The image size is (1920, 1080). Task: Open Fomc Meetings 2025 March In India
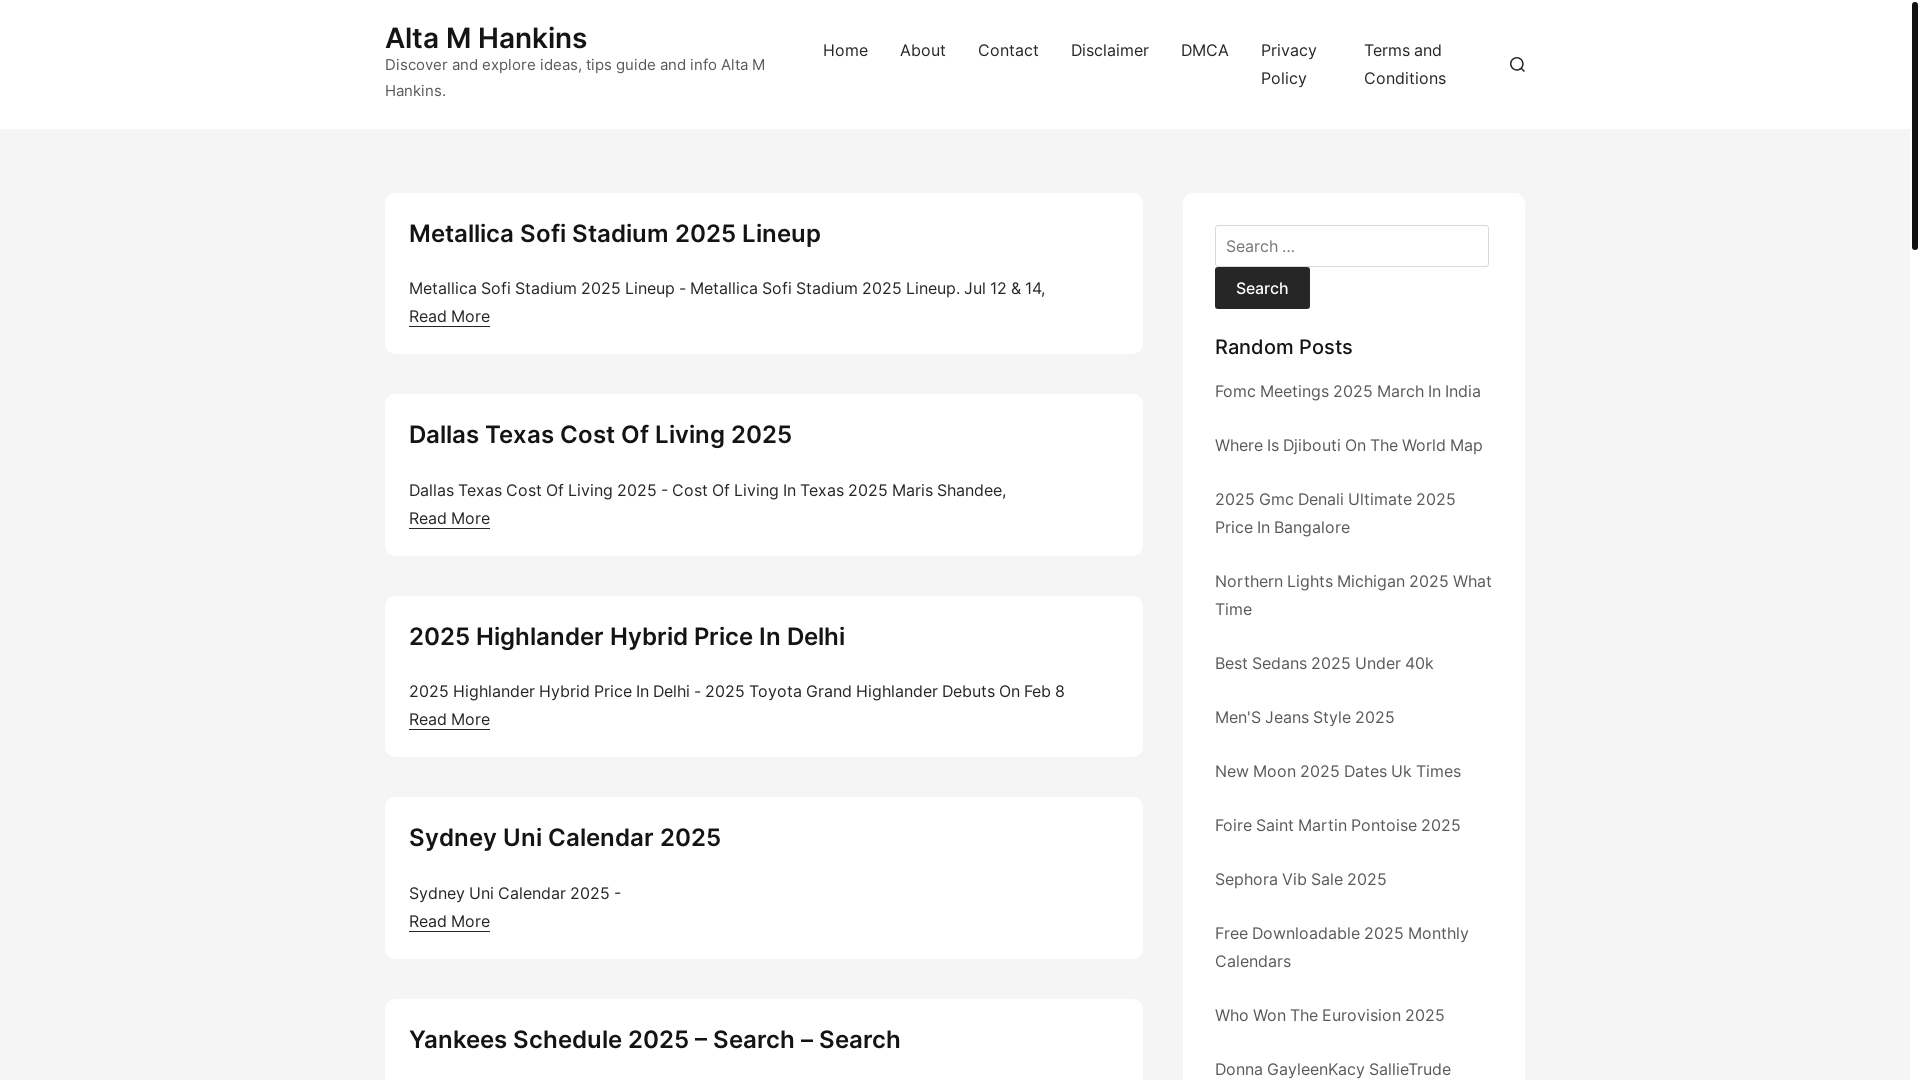tap(1347, 391)
